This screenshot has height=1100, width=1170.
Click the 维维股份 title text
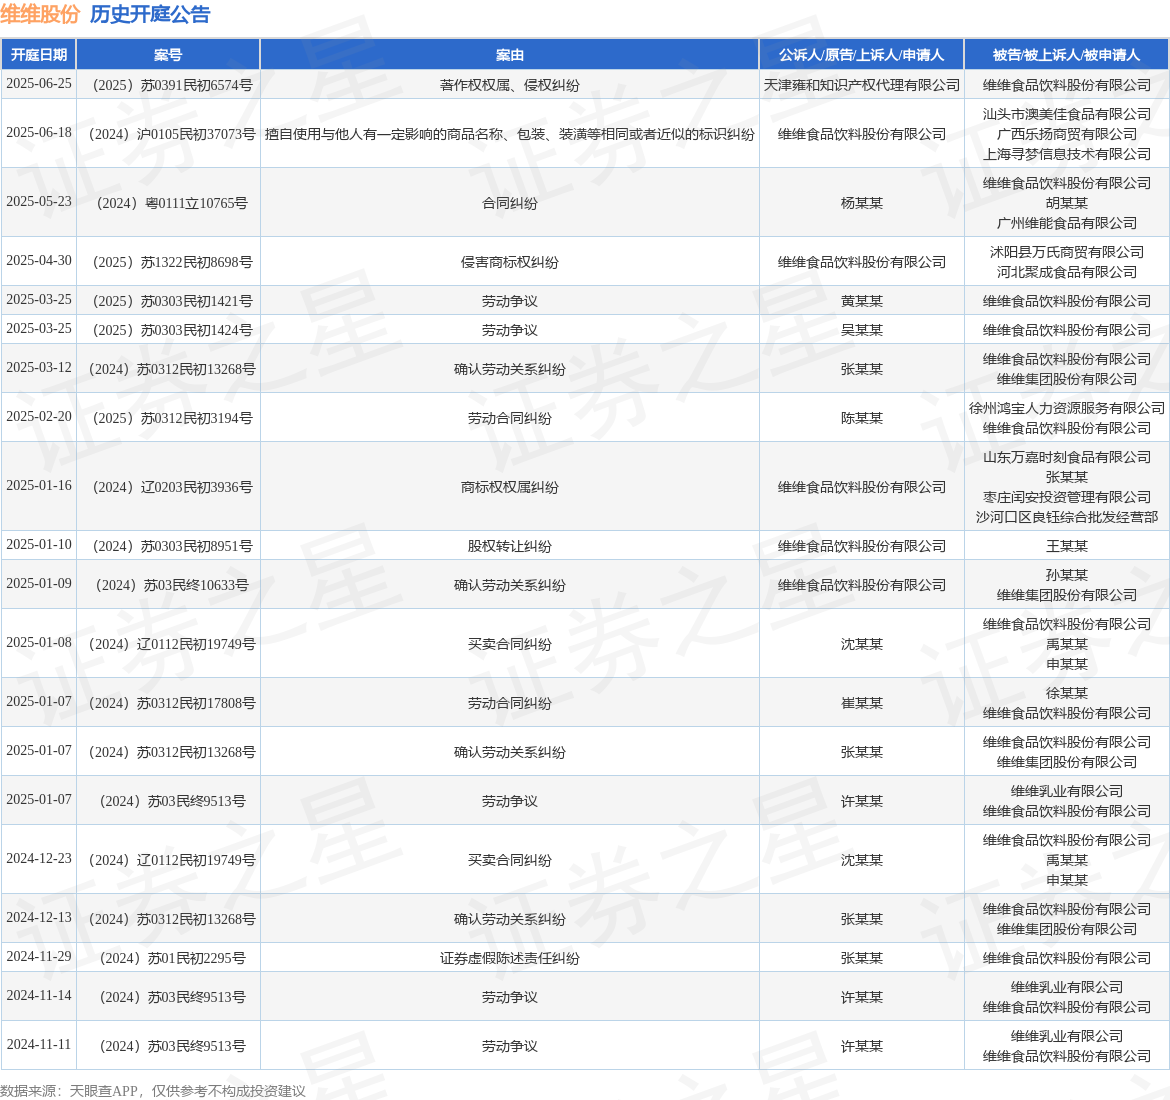(x=40, y=15)
